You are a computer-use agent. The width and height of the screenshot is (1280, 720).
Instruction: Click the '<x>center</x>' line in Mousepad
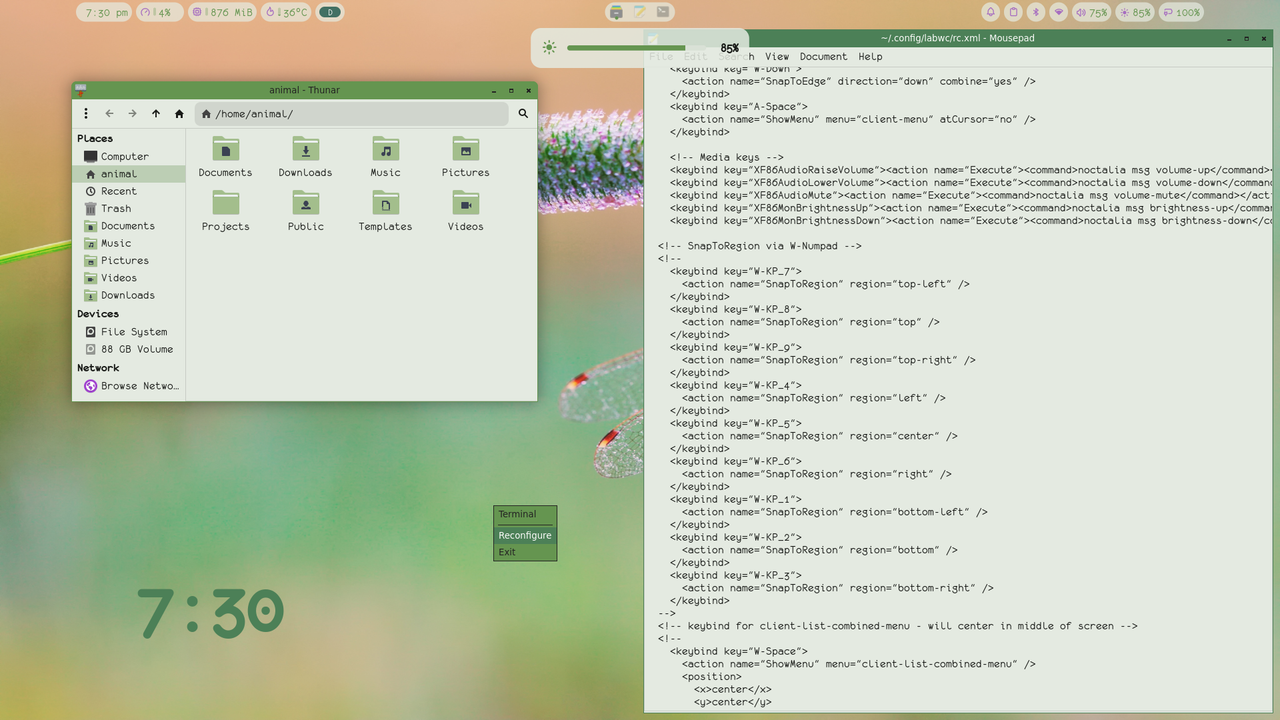click(x=732, y=689)
